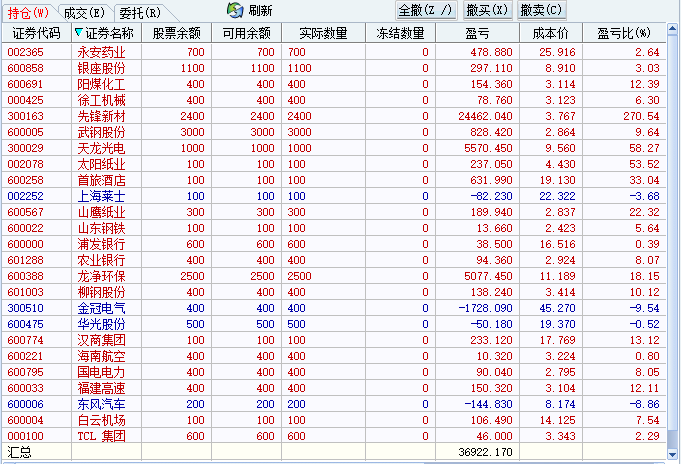Click stock code 300510 for 金冠电气

26,308
